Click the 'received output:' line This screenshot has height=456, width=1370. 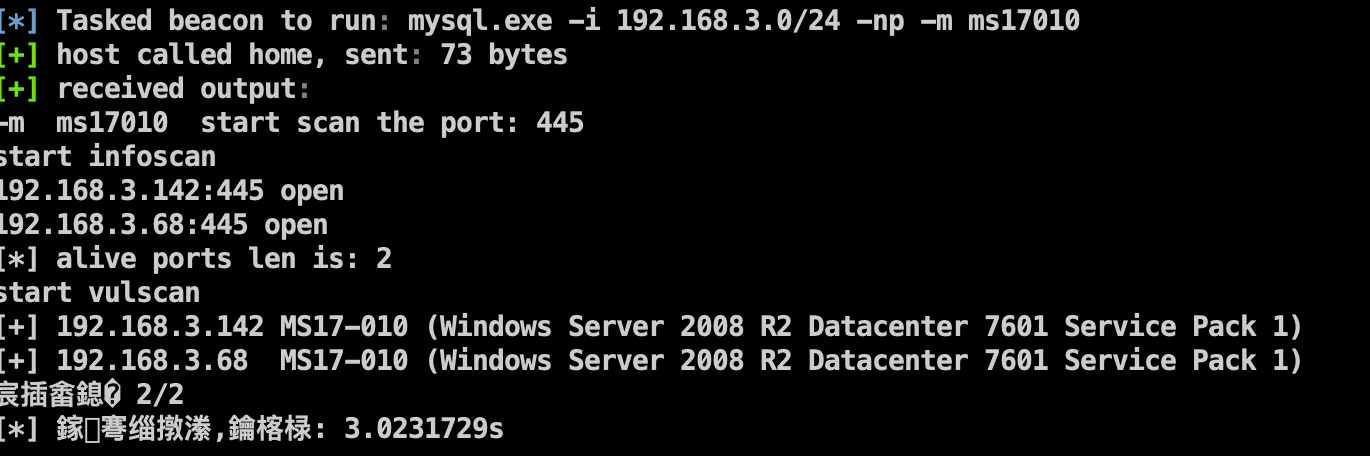click(x=184, y=88)
